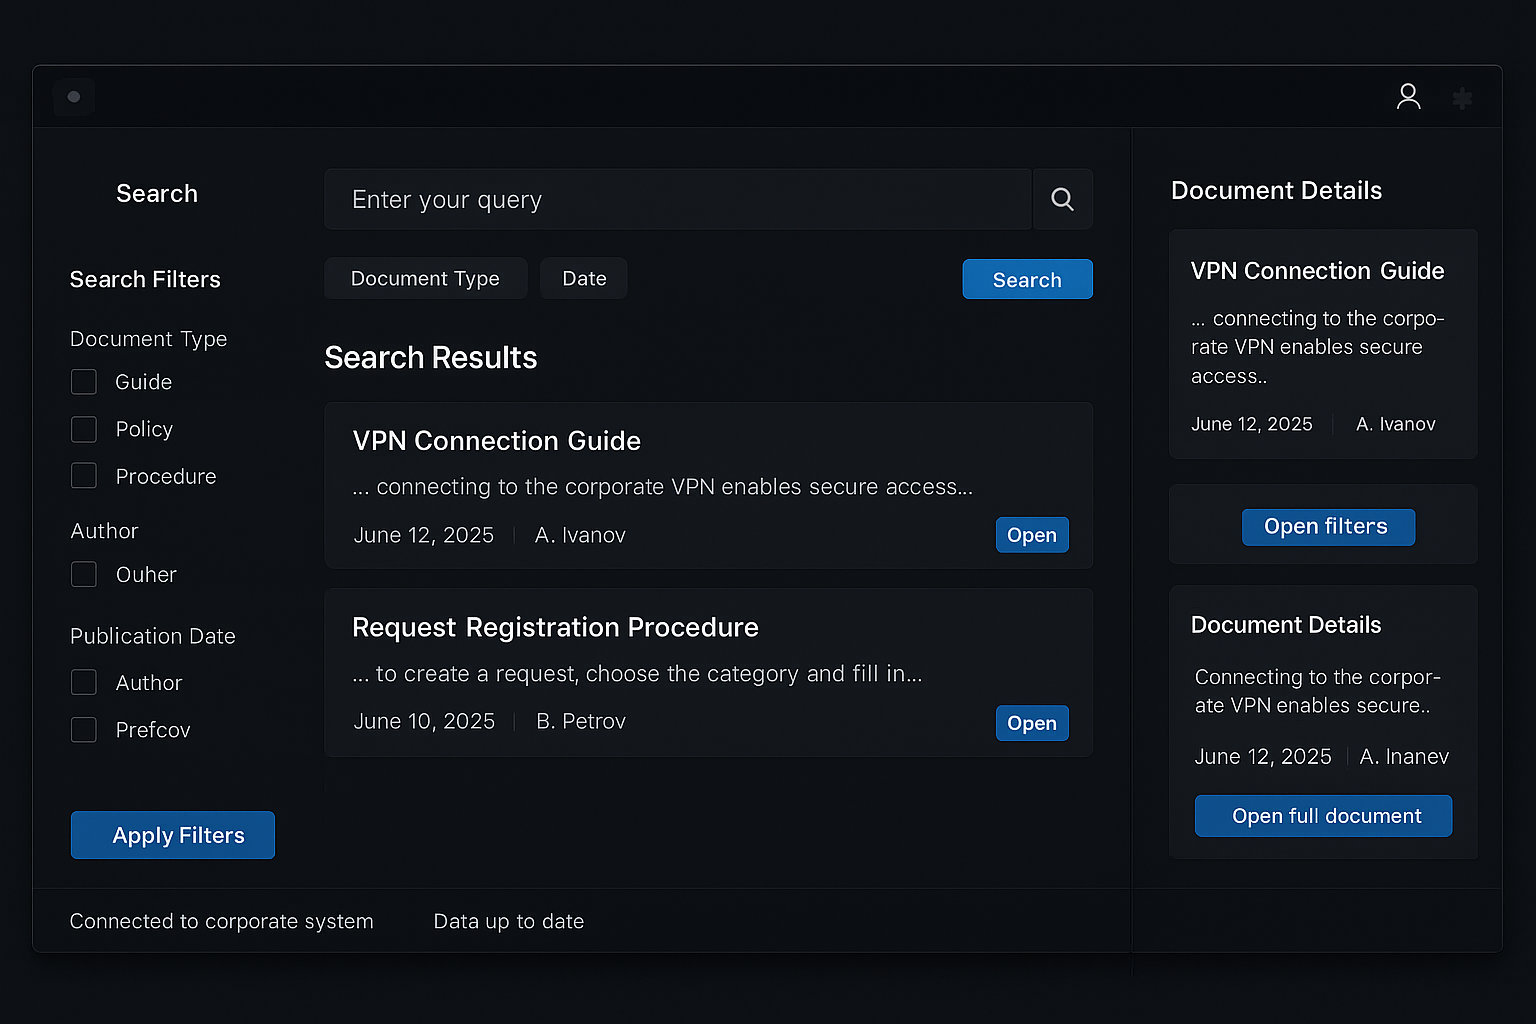1536x1024 pixels.
Task: Open the Date filter dropdown
Action: 584,279
